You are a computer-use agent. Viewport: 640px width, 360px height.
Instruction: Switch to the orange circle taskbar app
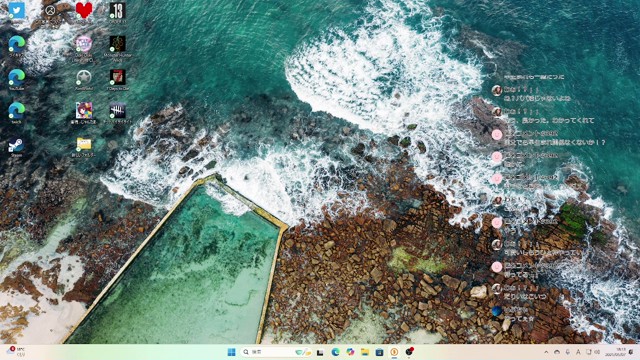pyautogui.click(x=394, y=352)
